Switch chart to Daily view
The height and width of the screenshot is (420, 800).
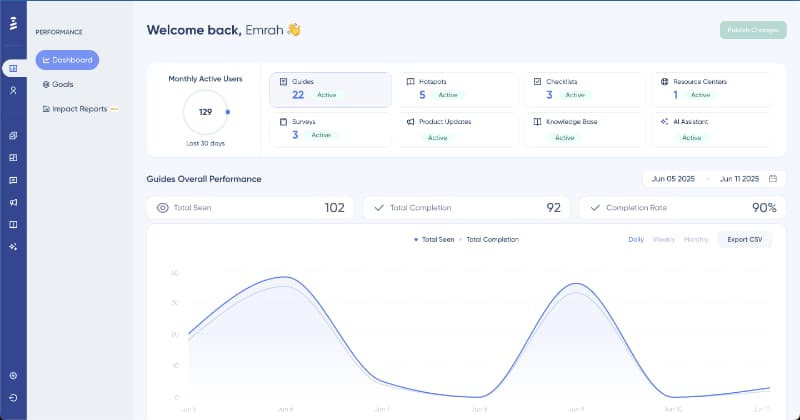point(636,239)
